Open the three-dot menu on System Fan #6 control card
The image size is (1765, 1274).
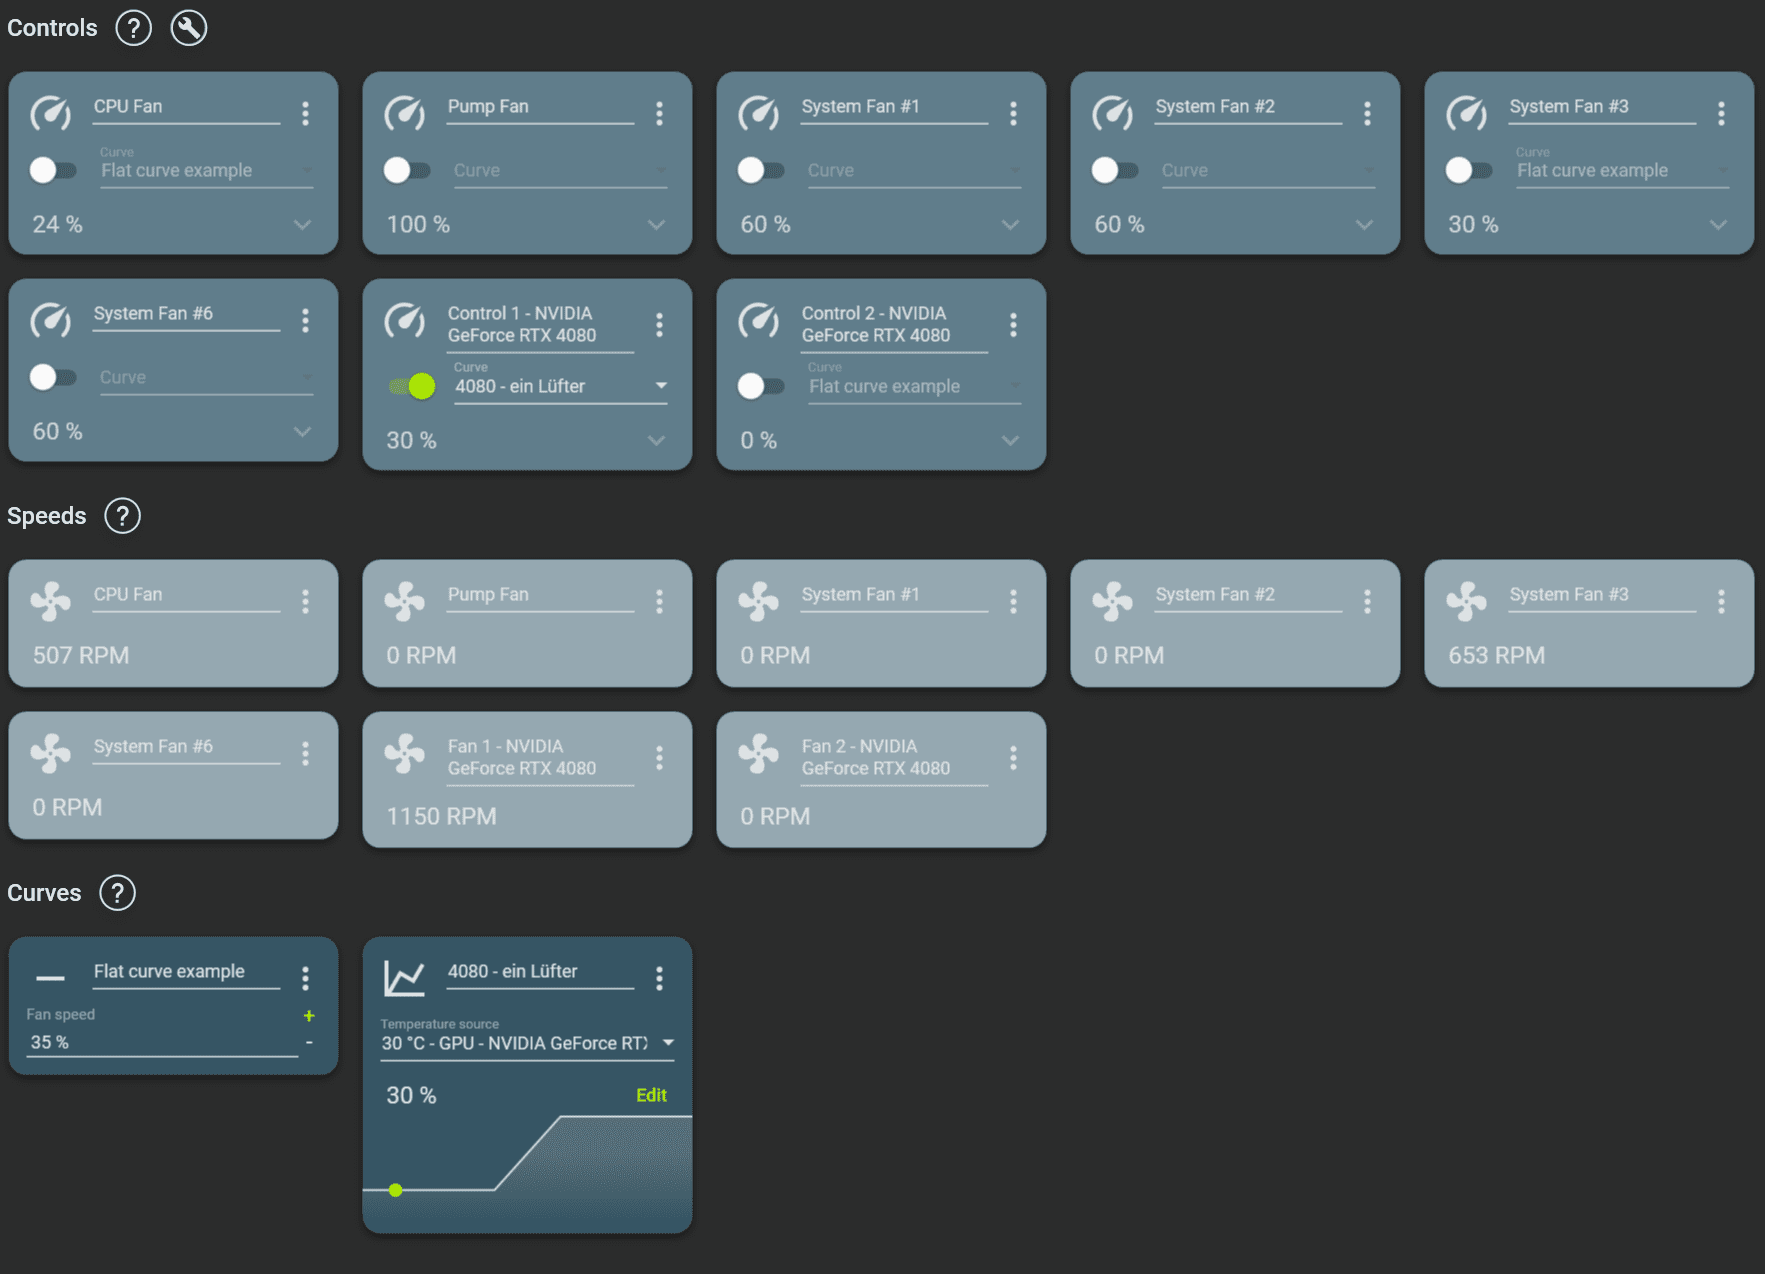point(305,320)
